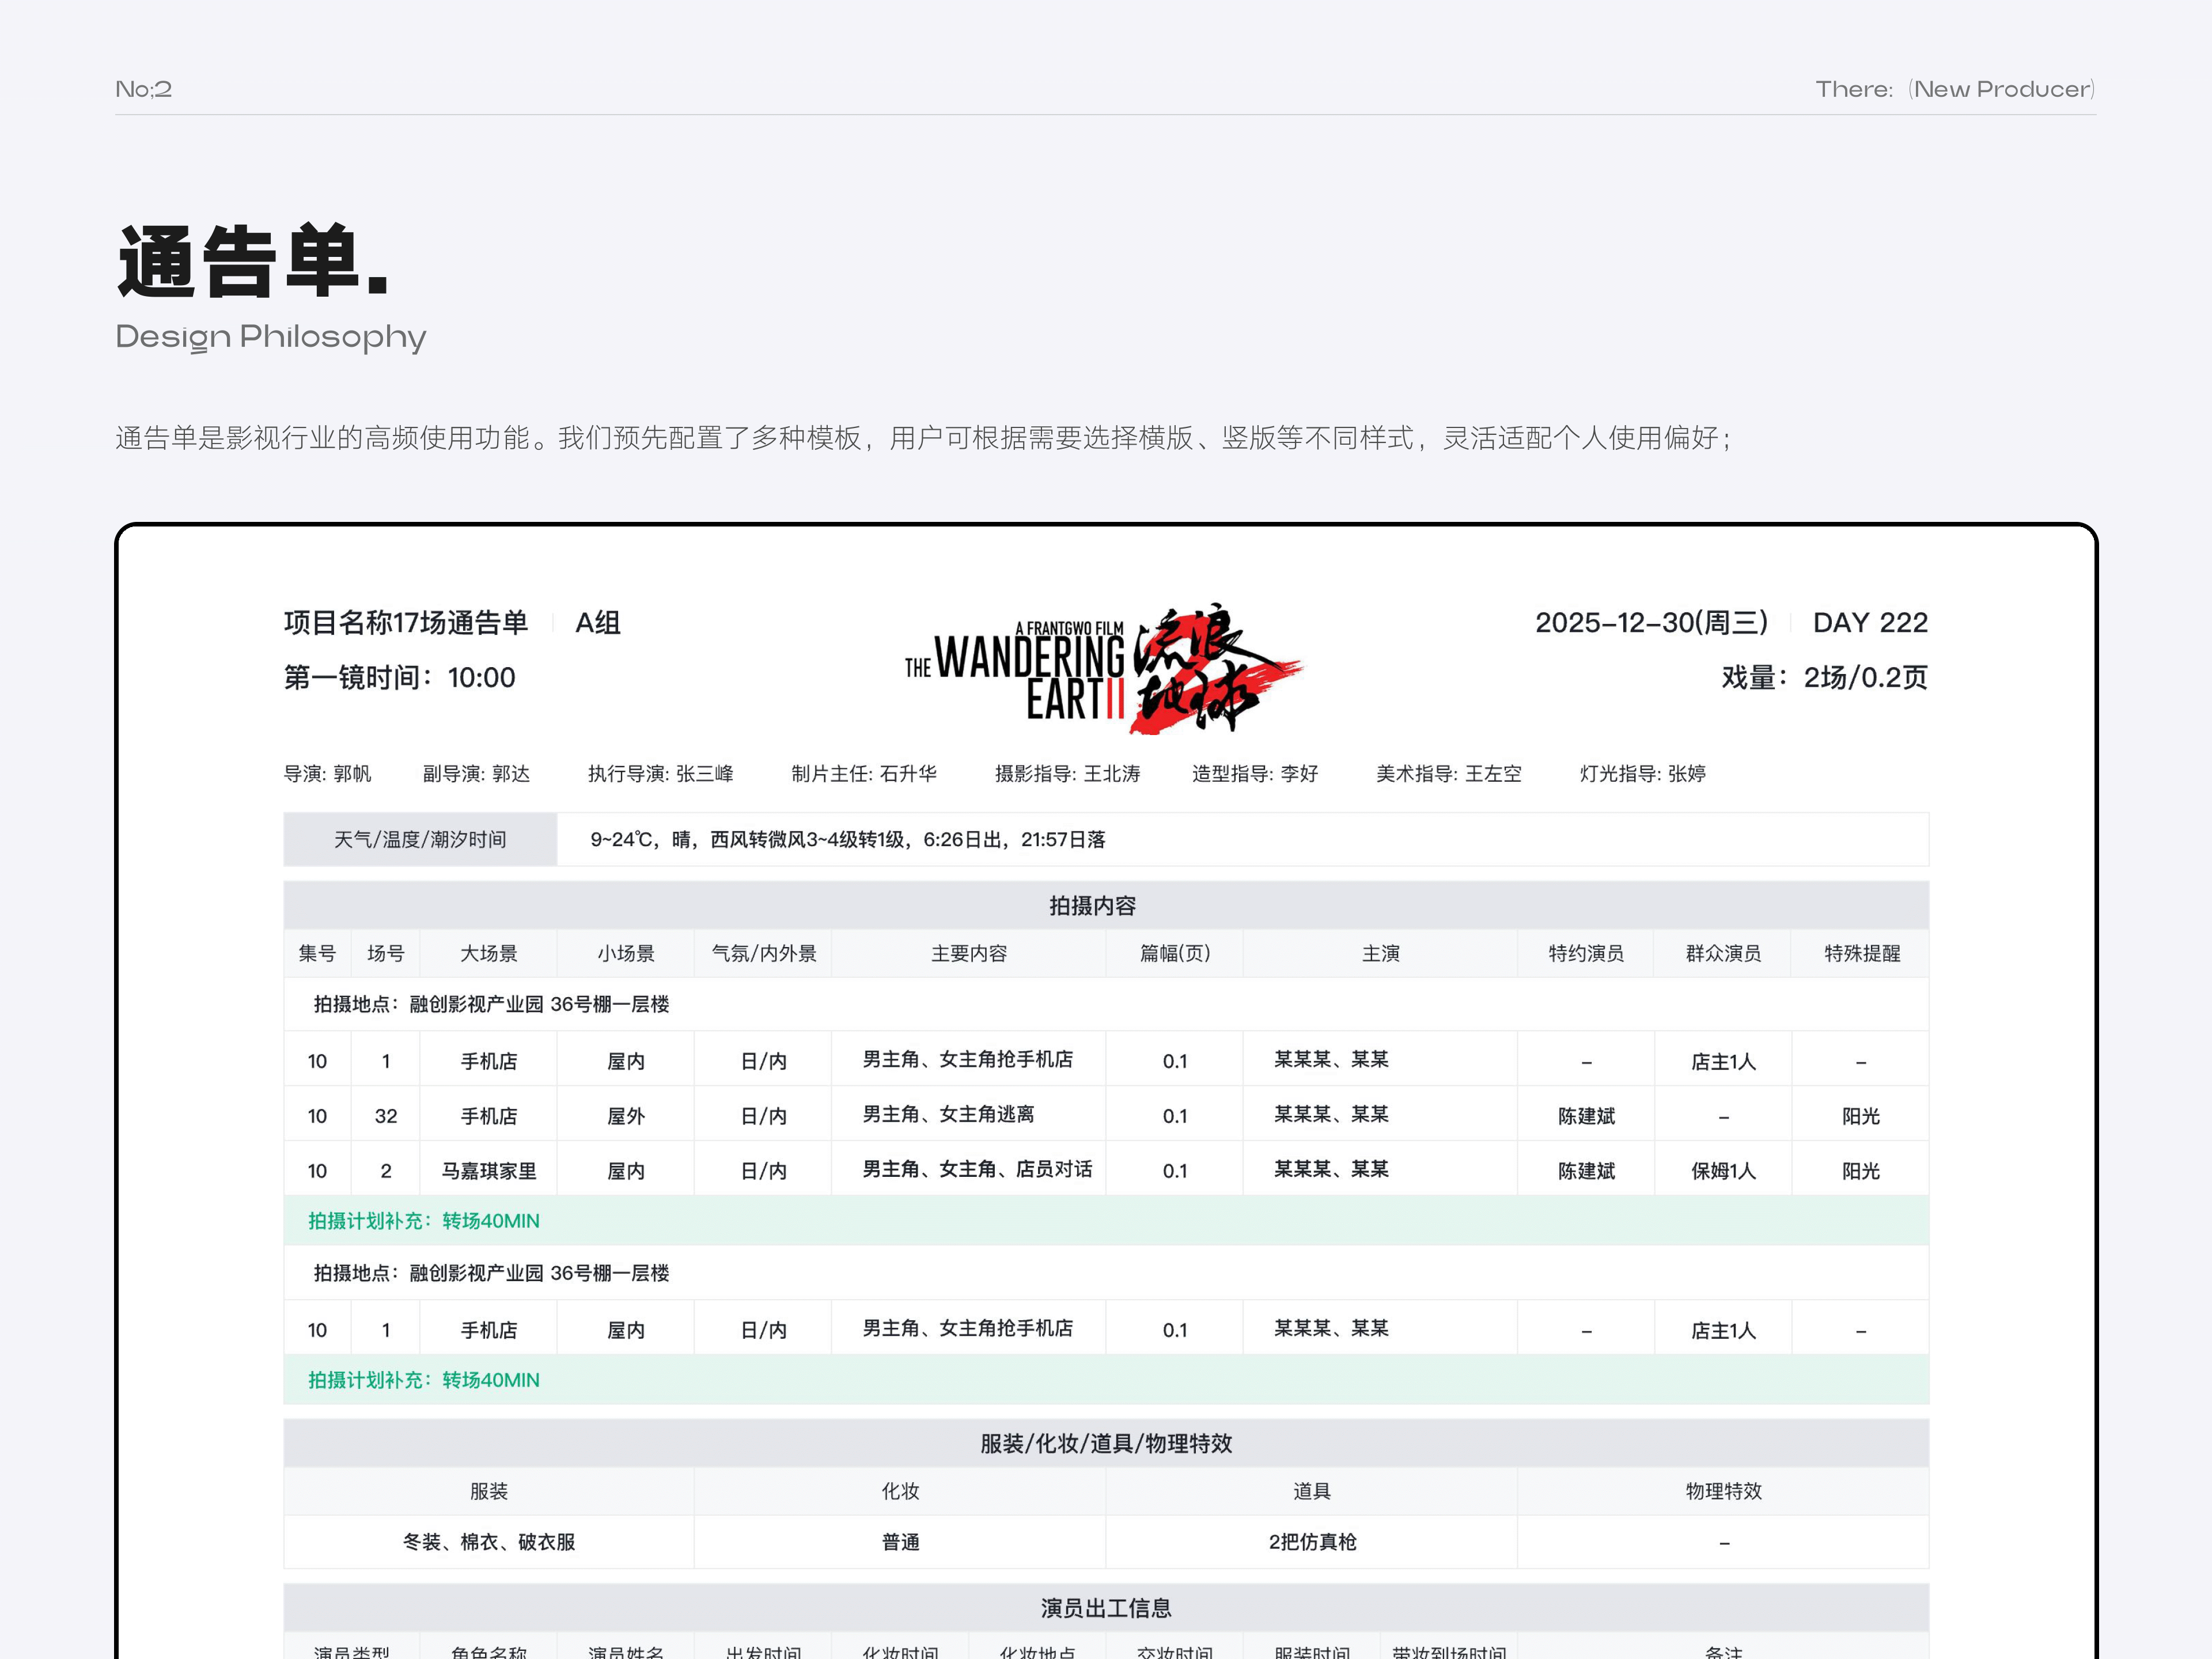Viewport: 2212px width, 1659px height.
Task: Click the There: (New Producer) header text
Action: coord(1955,89)
